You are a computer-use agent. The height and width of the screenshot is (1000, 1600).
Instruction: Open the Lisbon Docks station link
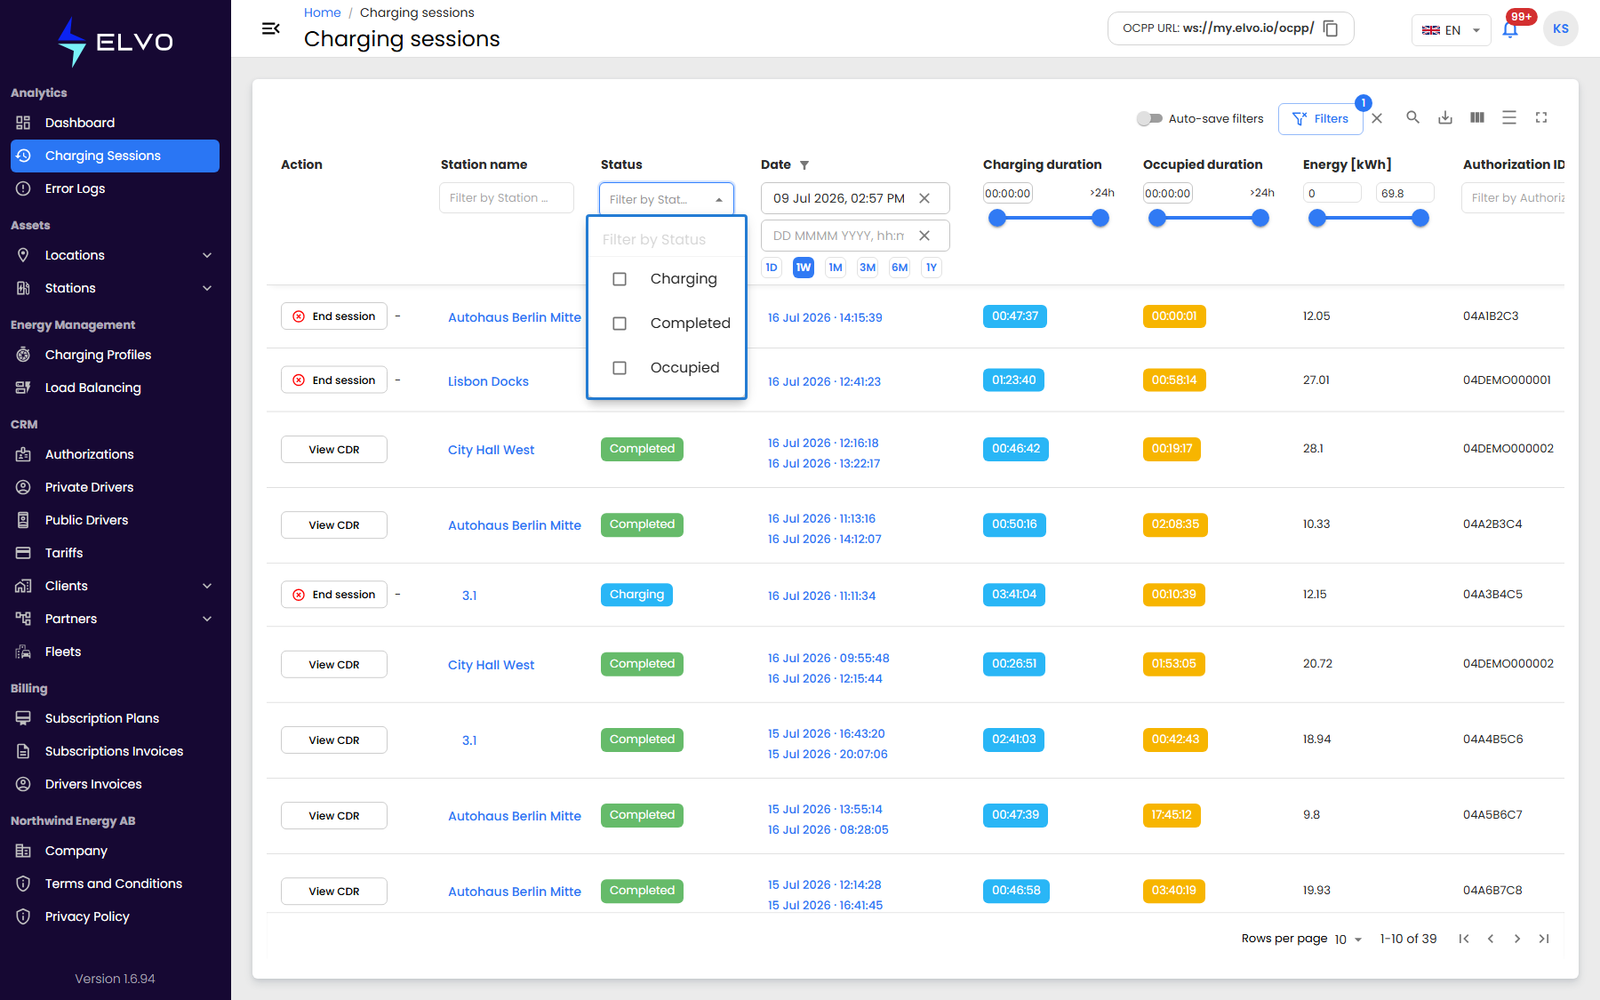pos(488,381)
